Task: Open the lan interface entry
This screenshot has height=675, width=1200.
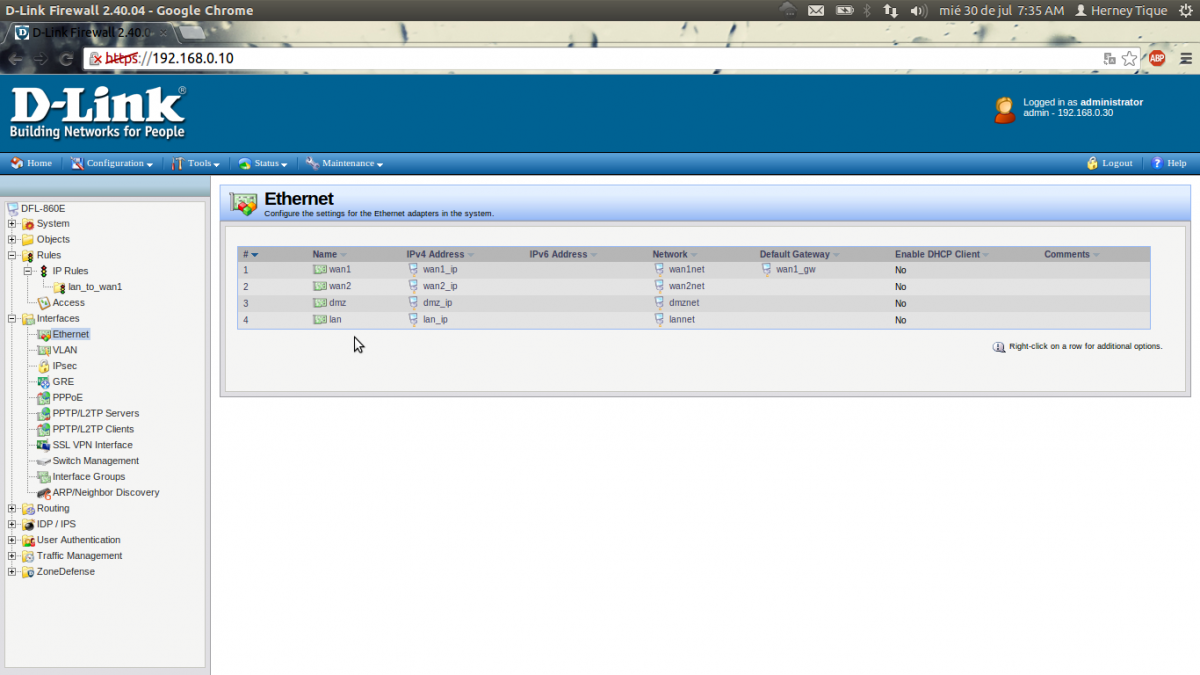Action: [x=335, y=320]
